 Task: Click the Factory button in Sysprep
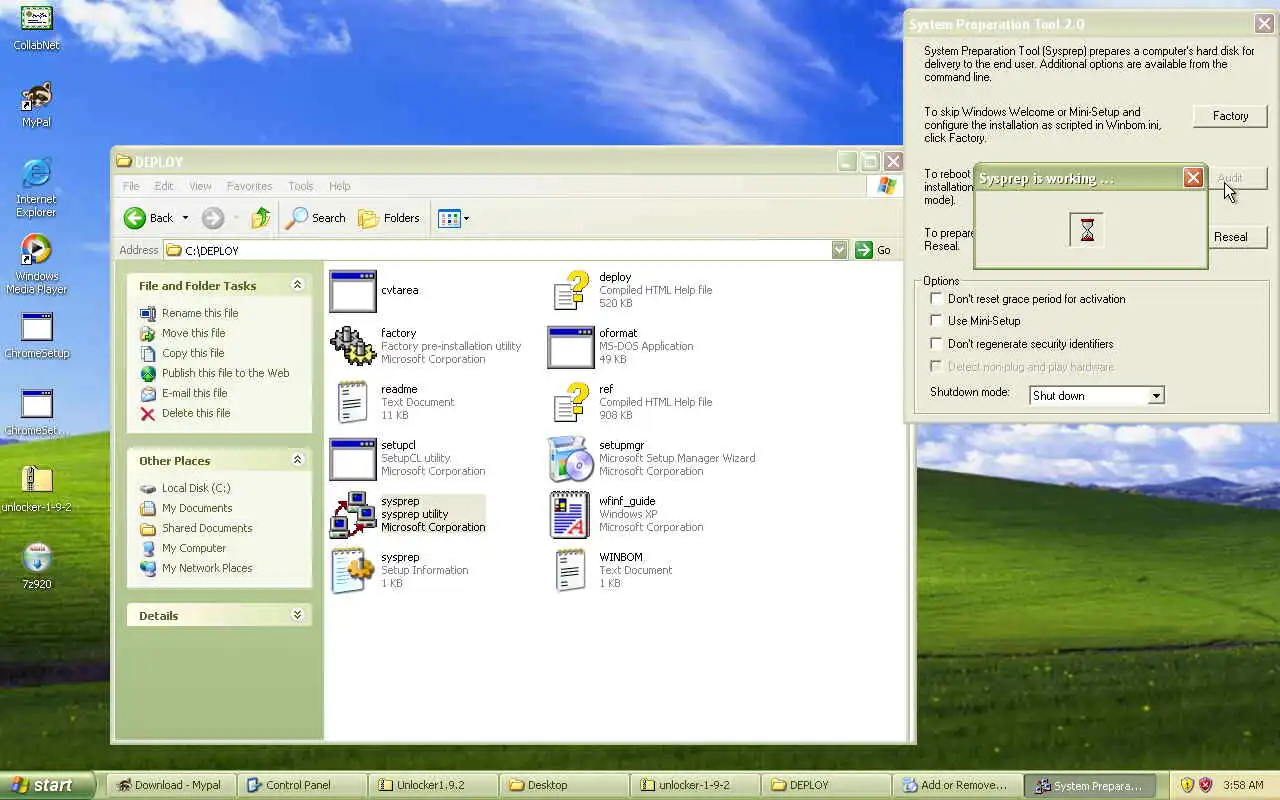click(x=1230, y=116)
